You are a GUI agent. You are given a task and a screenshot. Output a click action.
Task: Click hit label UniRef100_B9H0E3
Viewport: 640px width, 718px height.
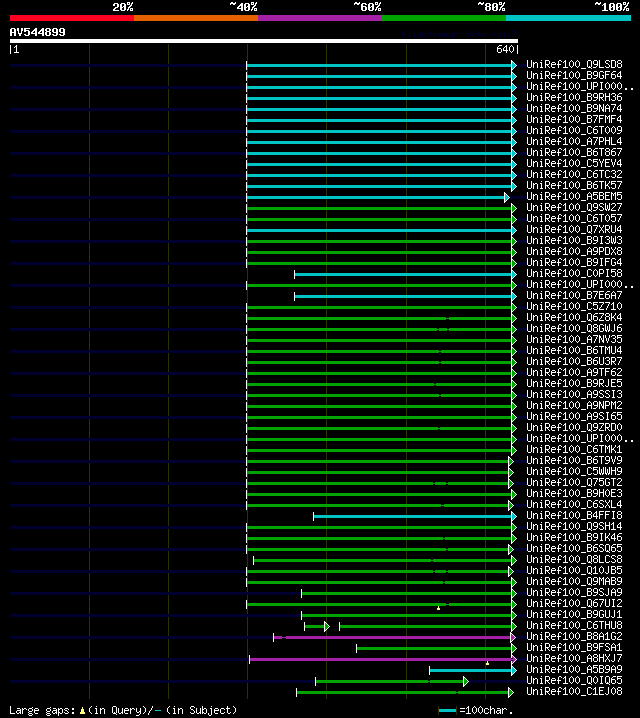(x=574, y=493)
